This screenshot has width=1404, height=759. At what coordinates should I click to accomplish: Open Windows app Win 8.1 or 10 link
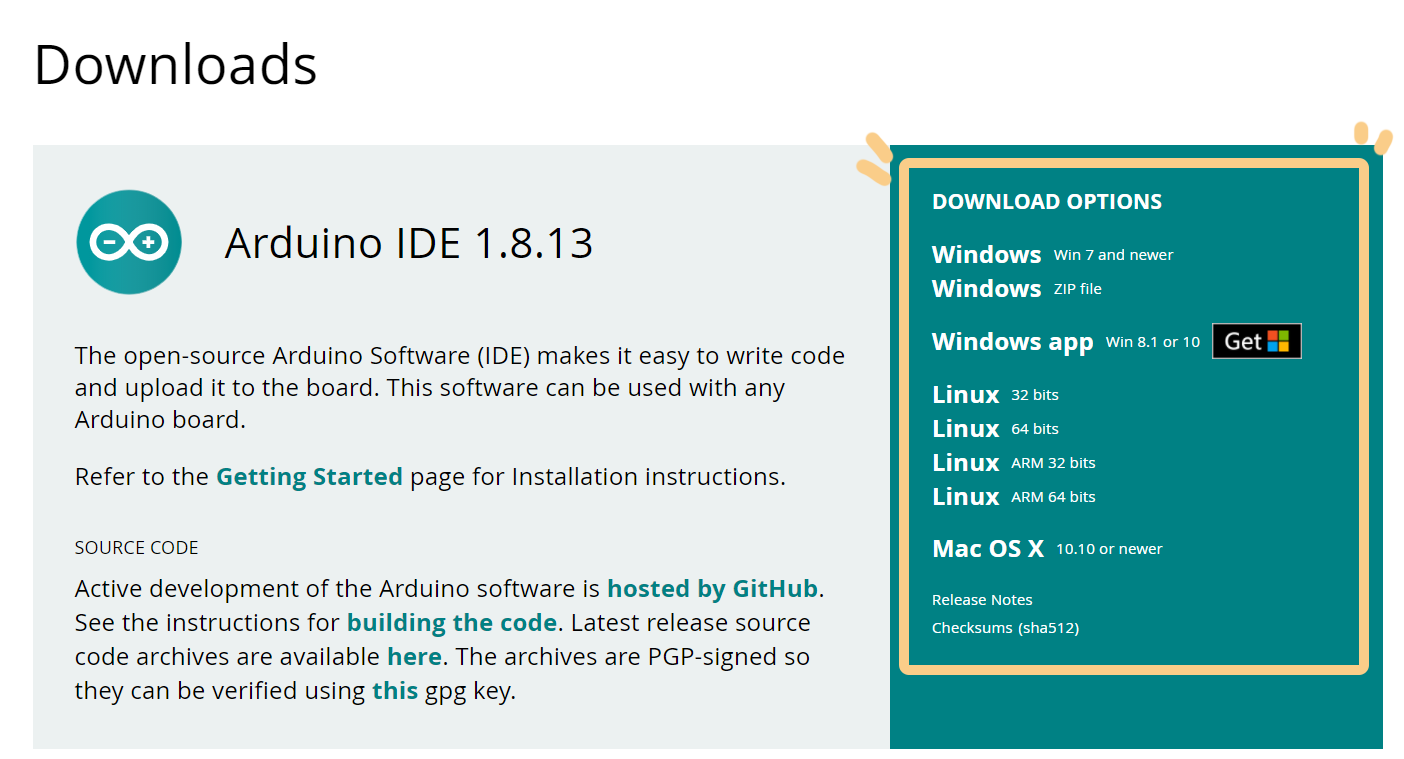coord(1066,341)
